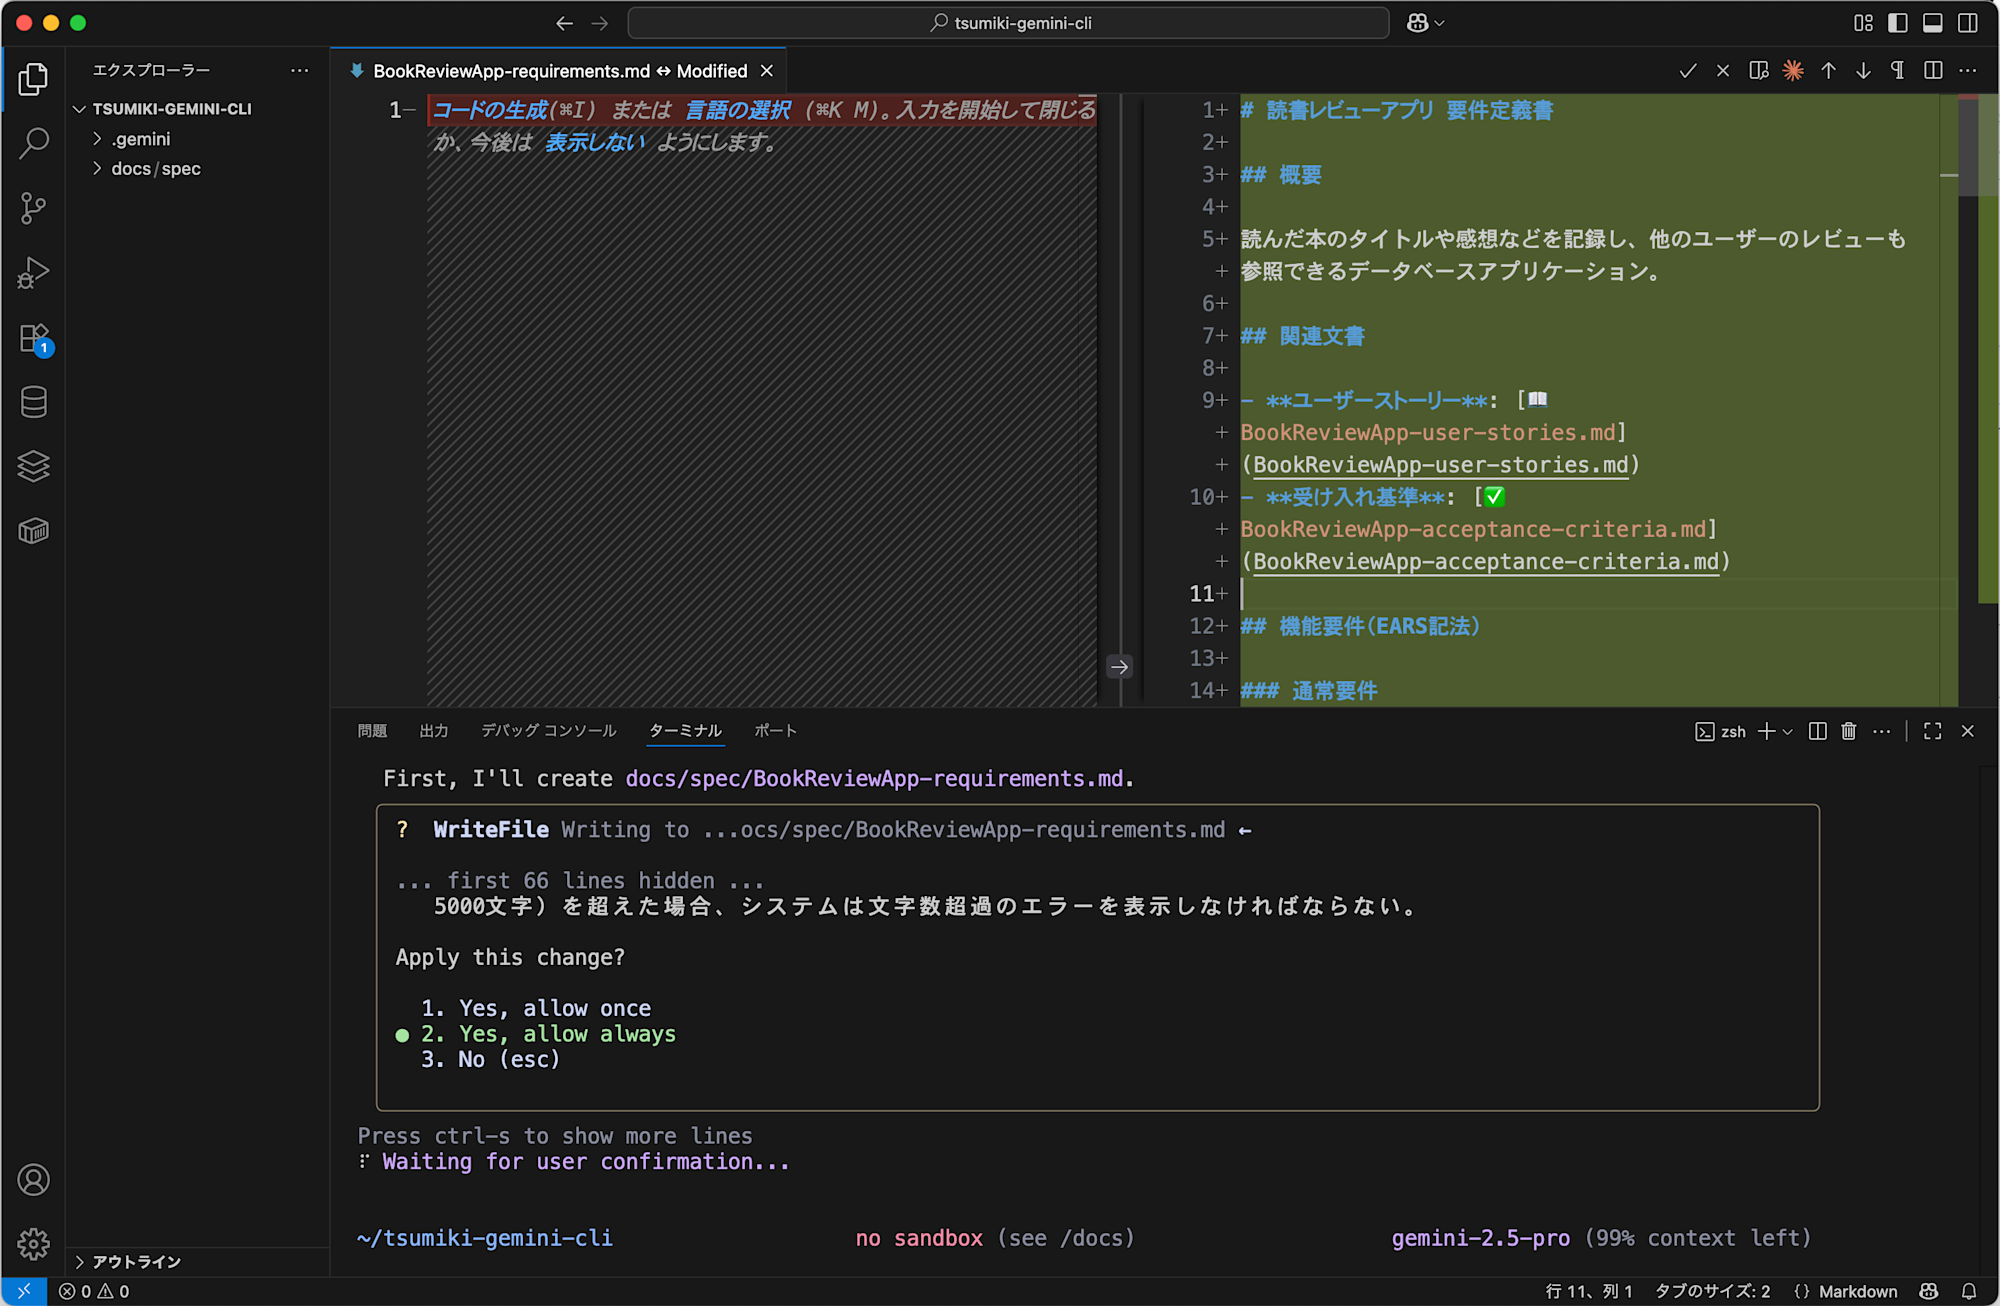Open the Extensions view with badge
This screenshot has width=2000, height=1306.
click(33, 338)
